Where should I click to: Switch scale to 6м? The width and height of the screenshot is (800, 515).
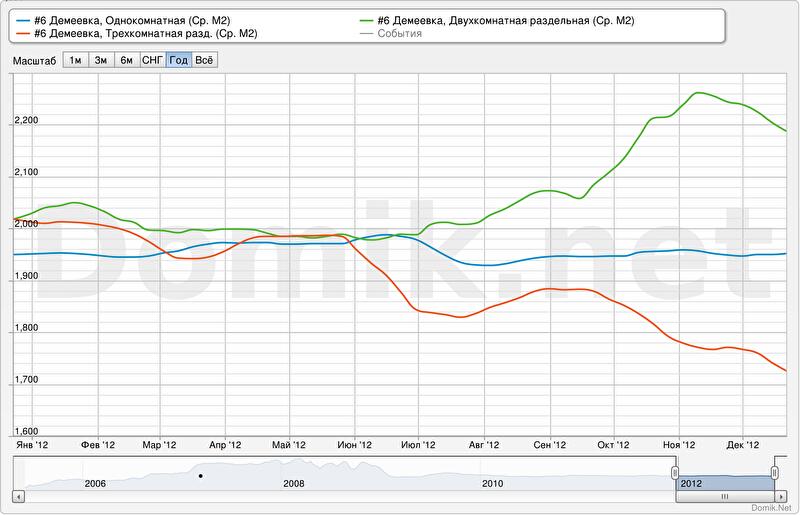tap(126, 60)
